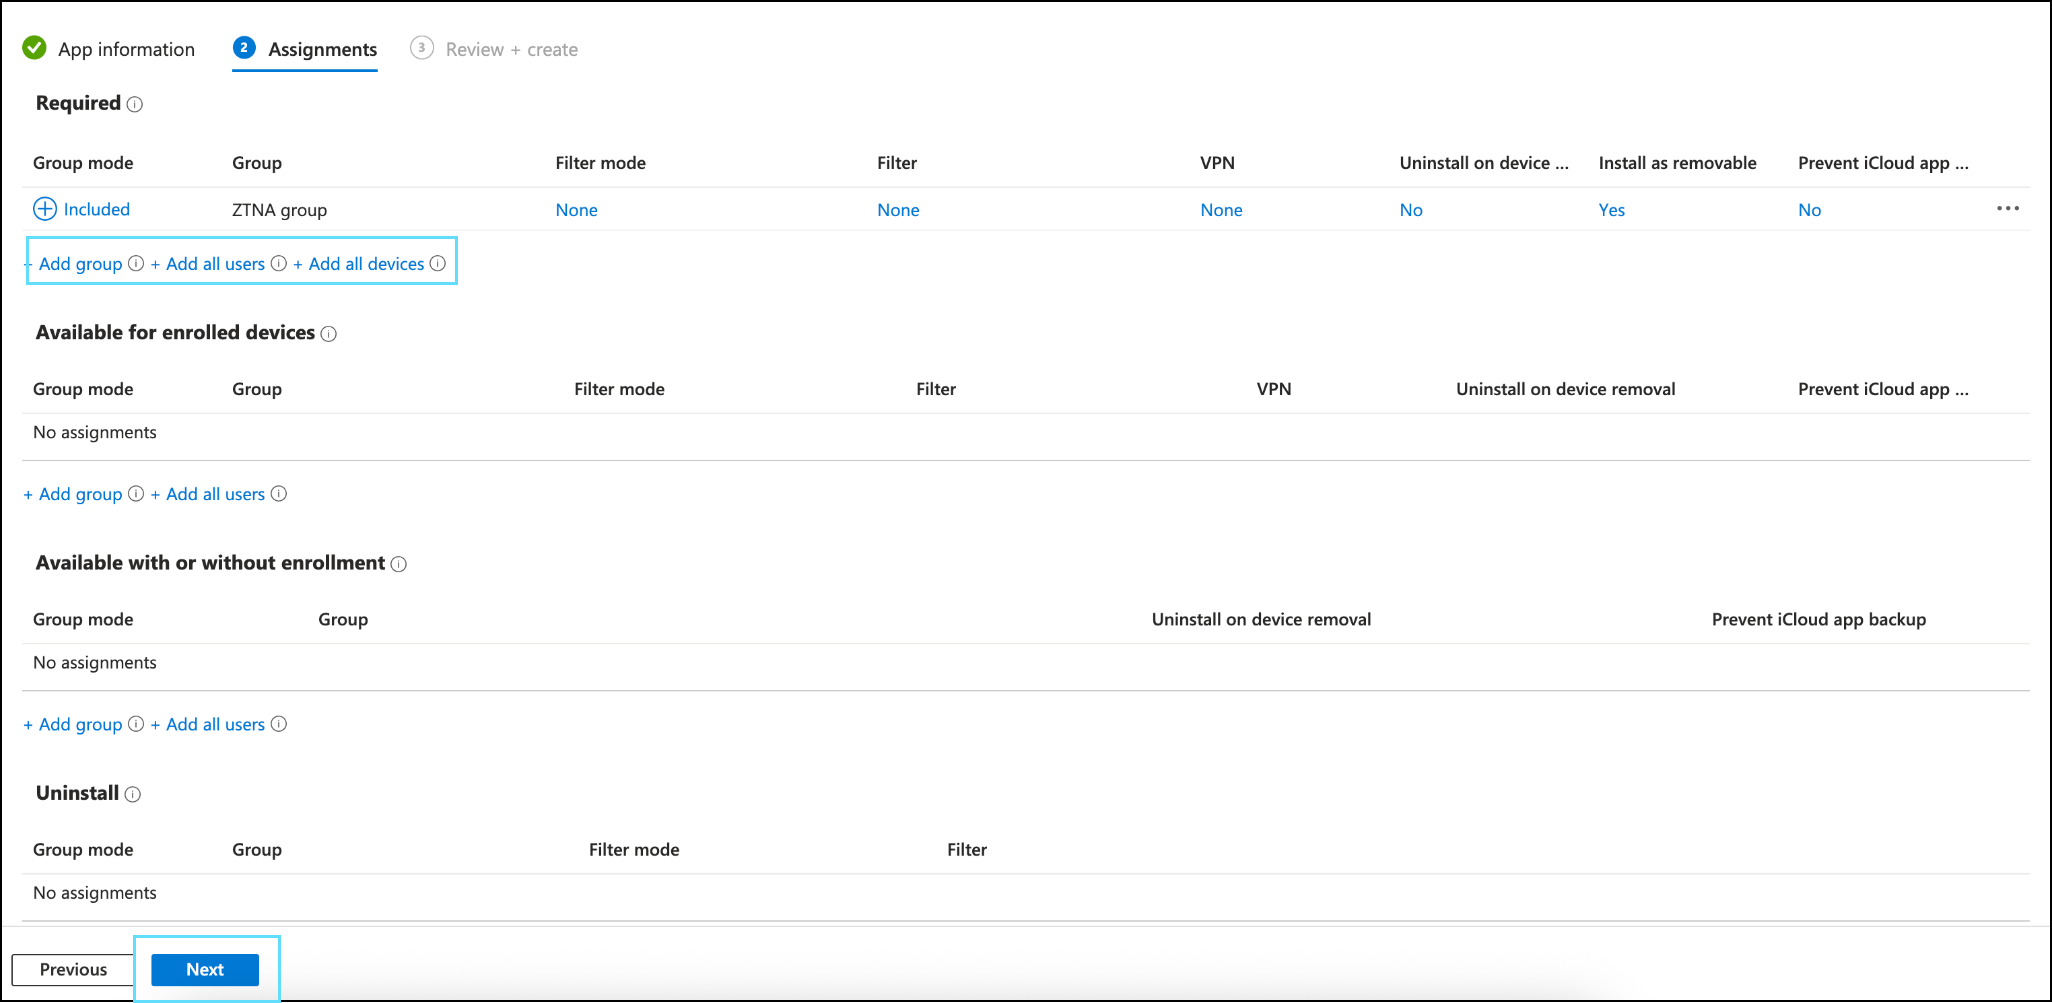Screen dimensions: 2052x1003
Task: Go back to App information step
Action: pyautogui.click(x=126, y=50)
